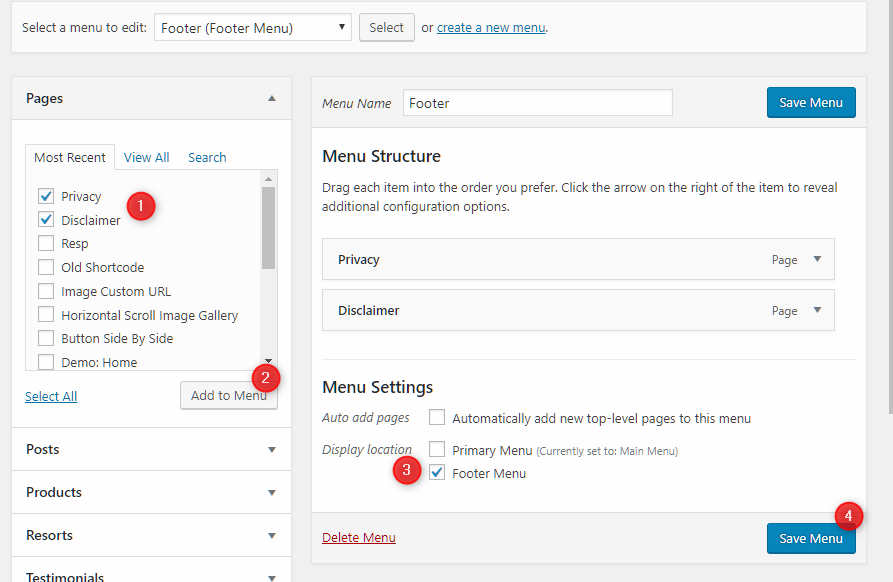Click the Menu Name text field
Image resolution: width=893 pixels, height=582 pixels.
(537, 103)
